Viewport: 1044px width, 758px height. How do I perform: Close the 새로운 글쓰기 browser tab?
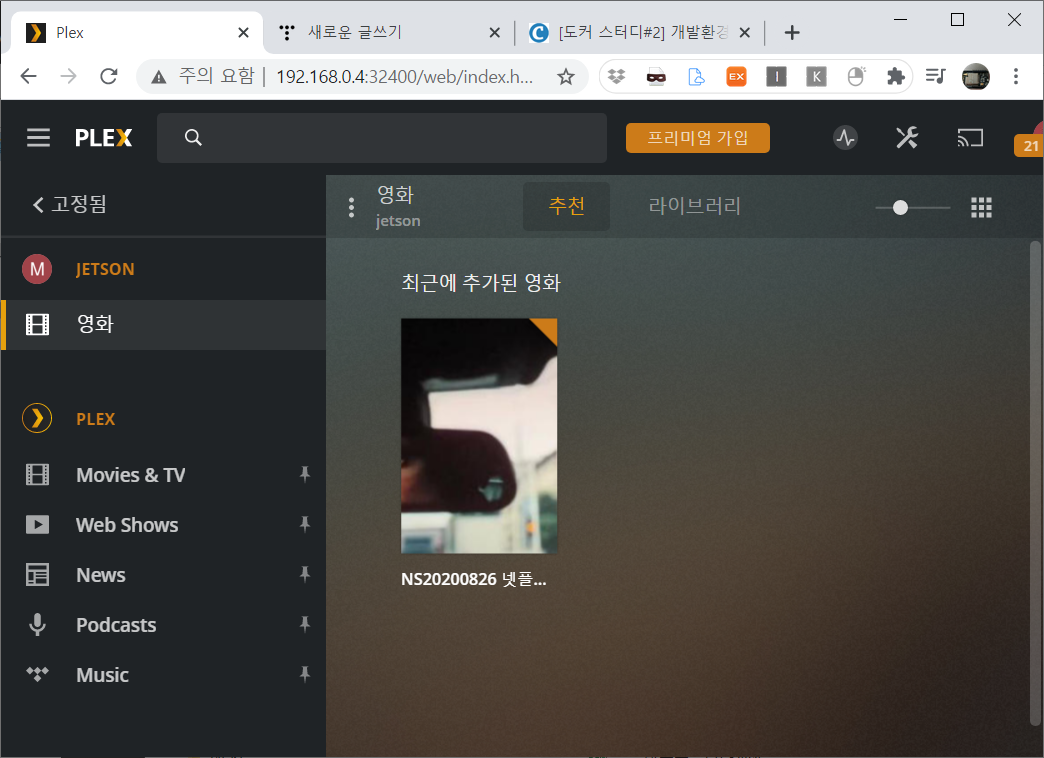(494, 33)
